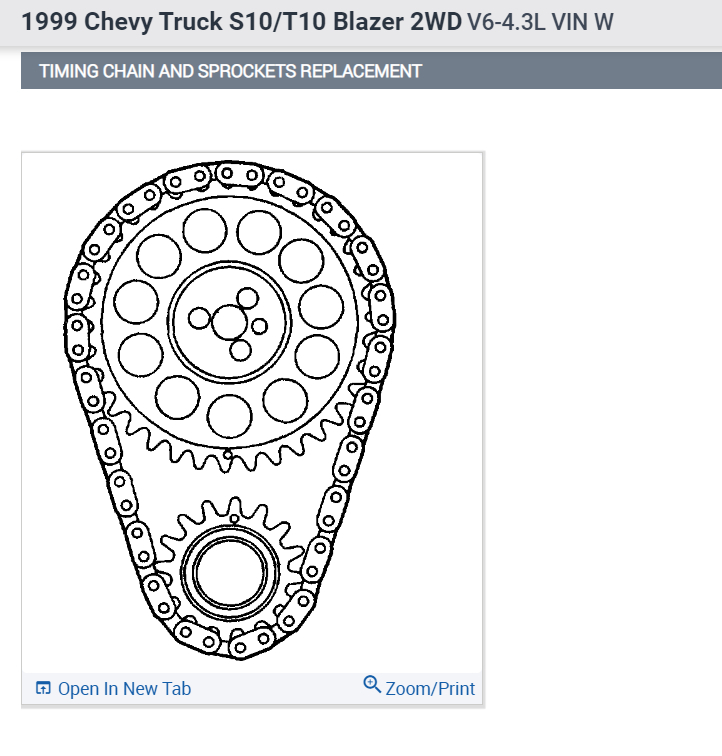Click the bottom bolt hole in camshaft hub

pos(240,351)
